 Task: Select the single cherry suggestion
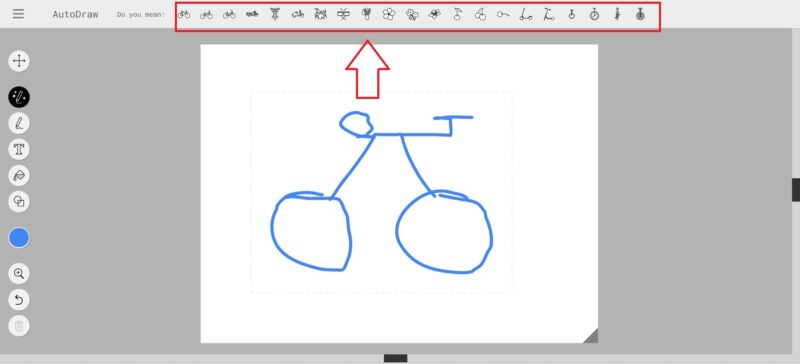457,15
